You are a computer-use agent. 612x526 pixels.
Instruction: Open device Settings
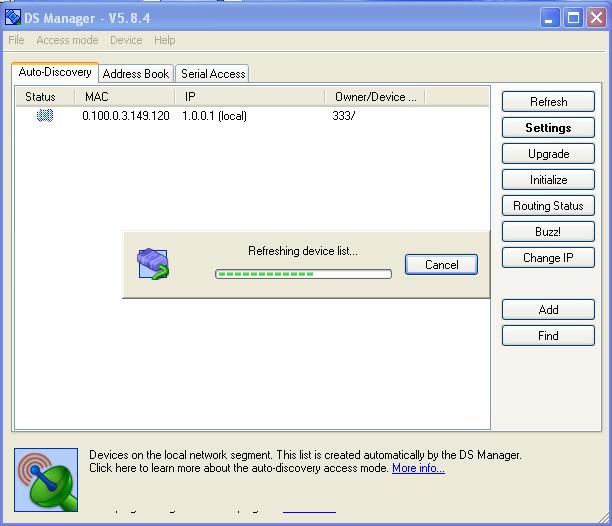pyautogui.click(x=548, y=128)
